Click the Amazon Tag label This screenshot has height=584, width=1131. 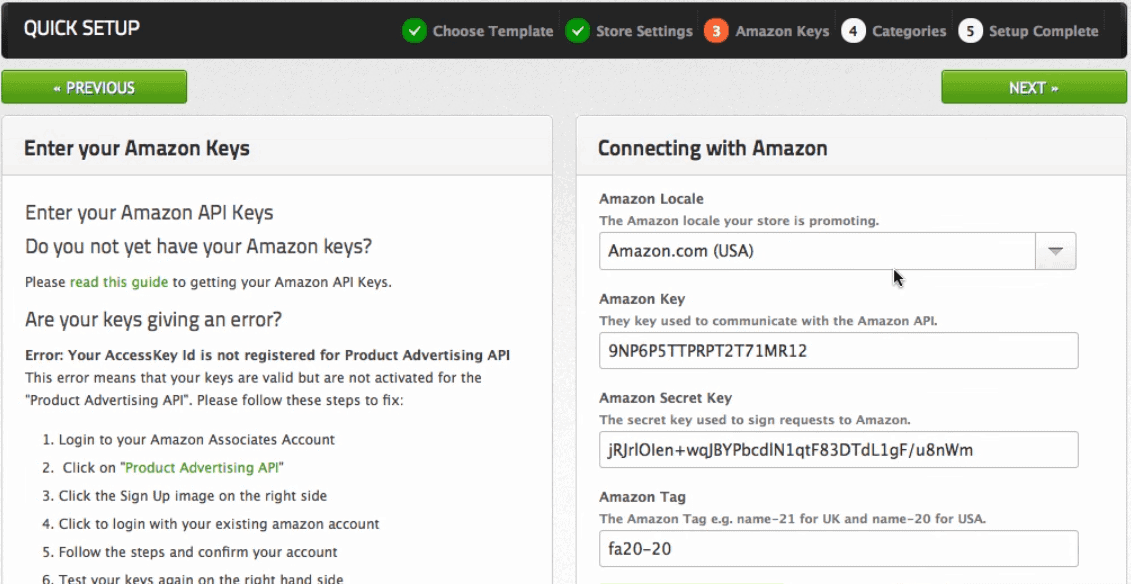click(643, 497)
